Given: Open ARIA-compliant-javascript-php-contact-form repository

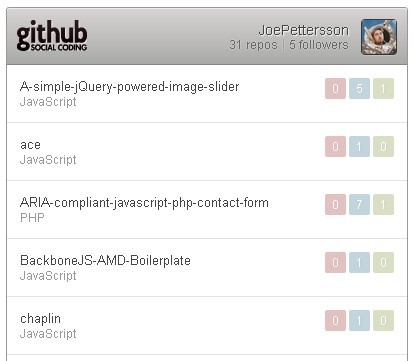Looking at the screenshot, I should 144,203.
